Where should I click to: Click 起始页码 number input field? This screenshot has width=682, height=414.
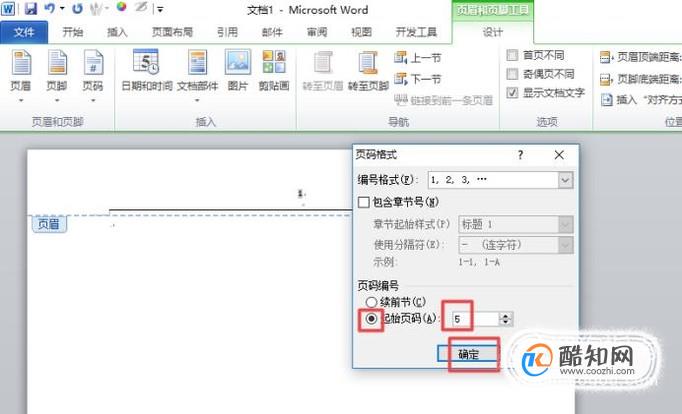click(x=475, y=319)
